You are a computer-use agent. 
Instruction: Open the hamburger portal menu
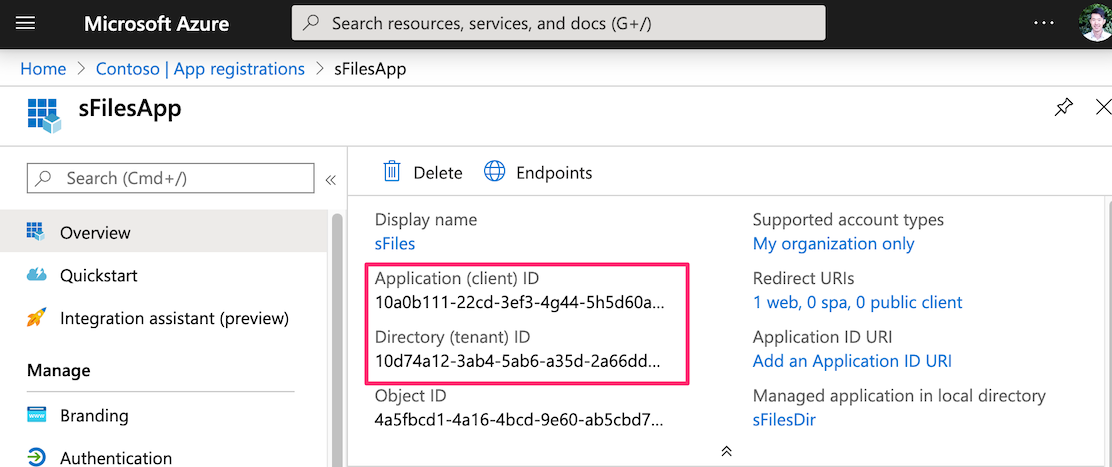point(26,23)
